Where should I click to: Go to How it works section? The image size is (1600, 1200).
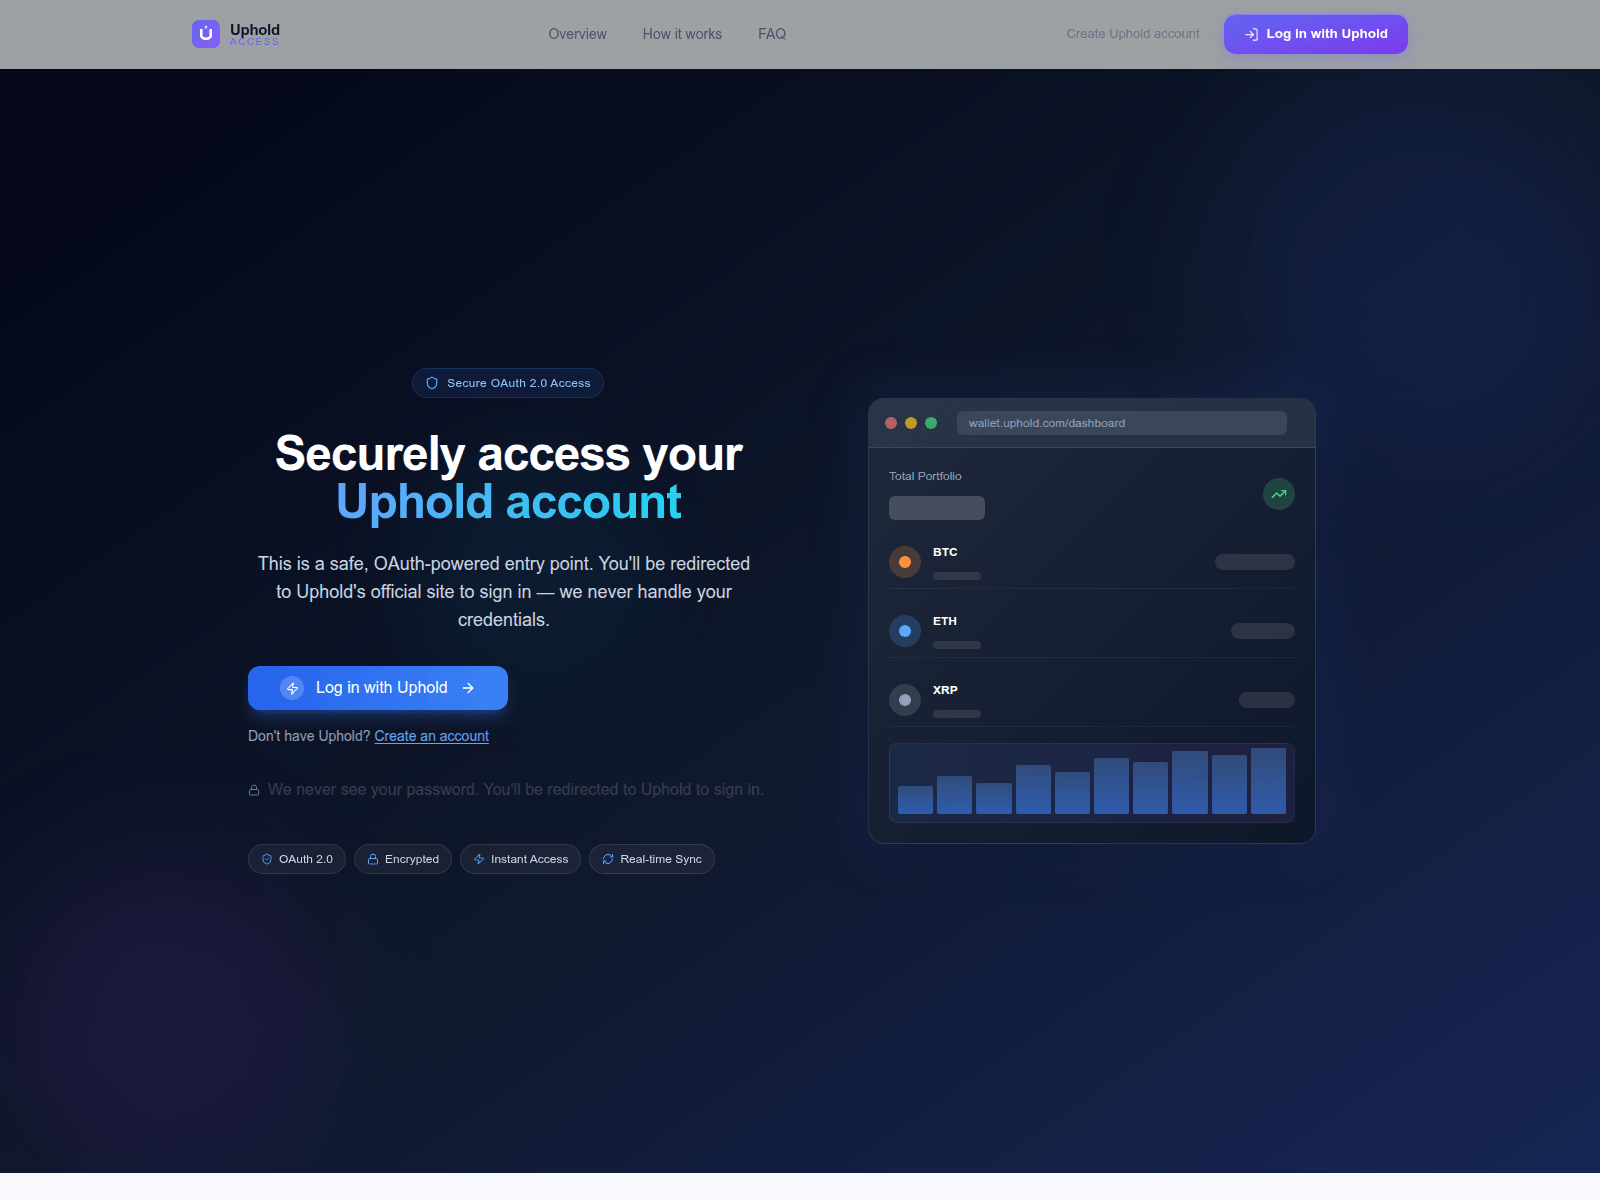pos(682,34)
